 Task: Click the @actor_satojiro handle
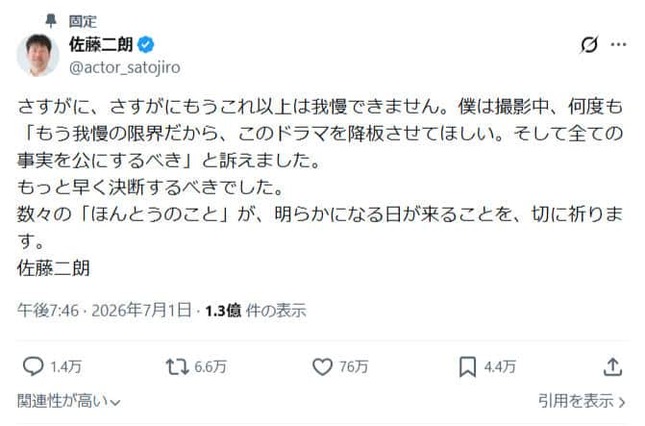pyautogui.click(x=125, y=67)
